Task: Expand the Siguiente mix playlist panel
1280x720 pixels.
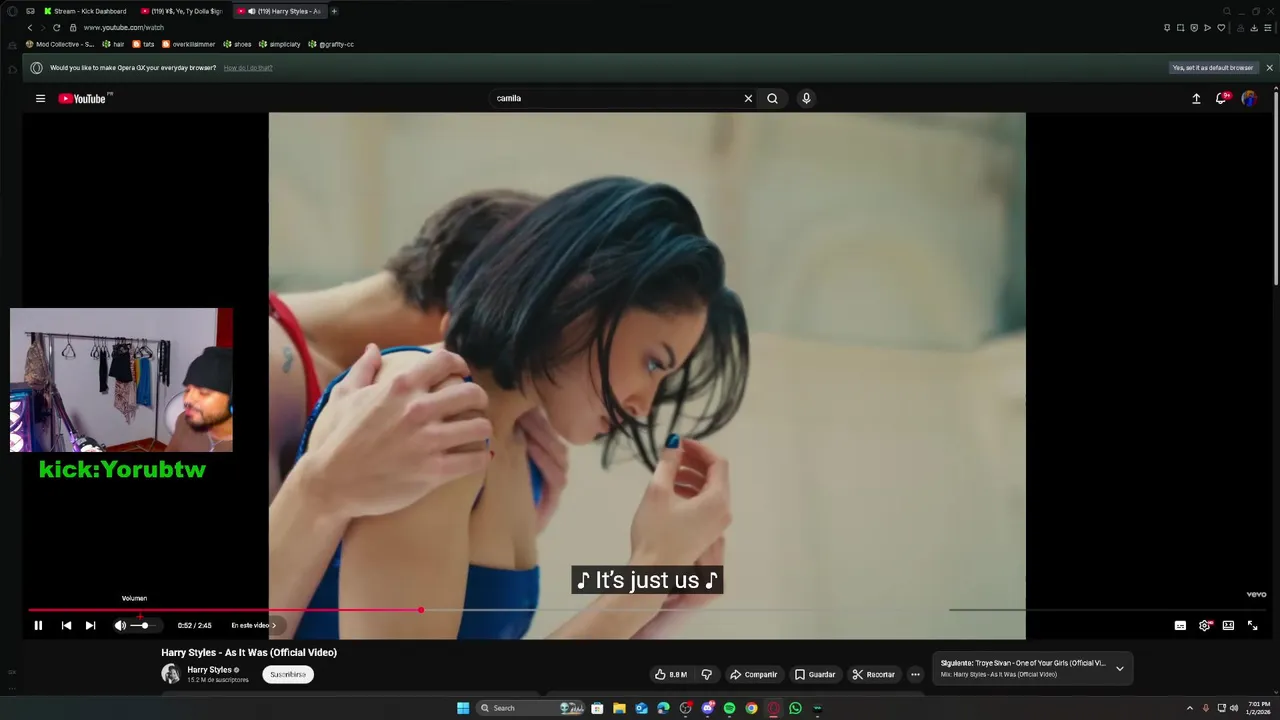Action: pyautogui.click(x=1120, y=668)
